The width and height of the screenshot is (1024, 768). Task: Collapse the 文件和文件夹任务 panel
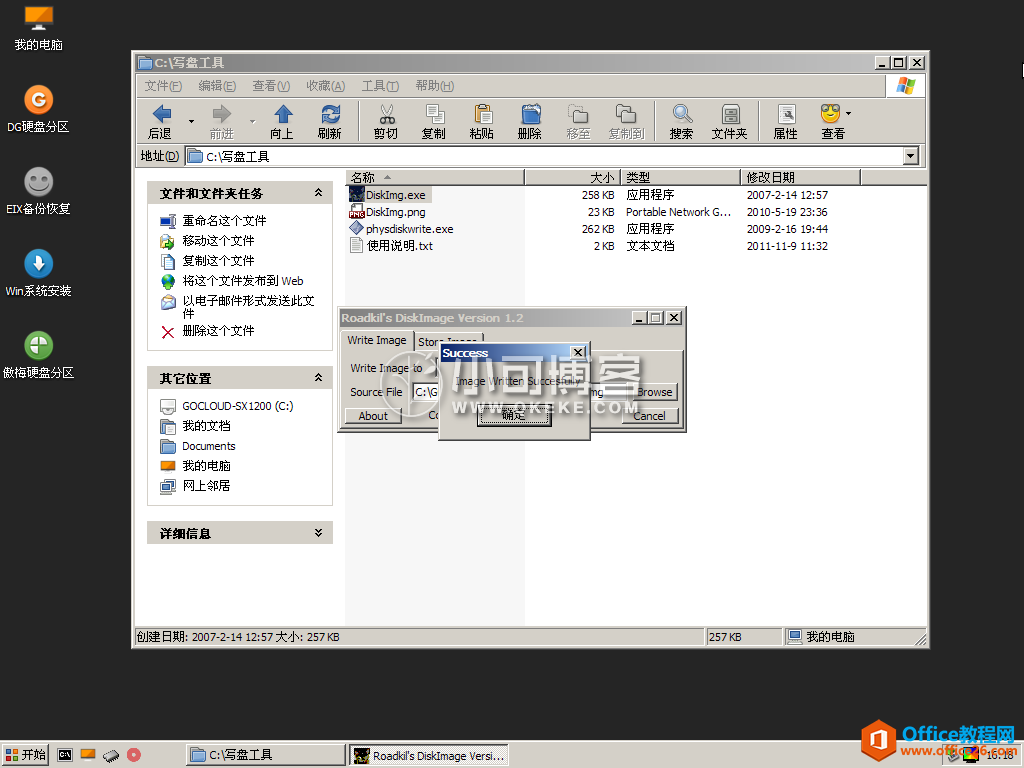(x=318, y=193)
